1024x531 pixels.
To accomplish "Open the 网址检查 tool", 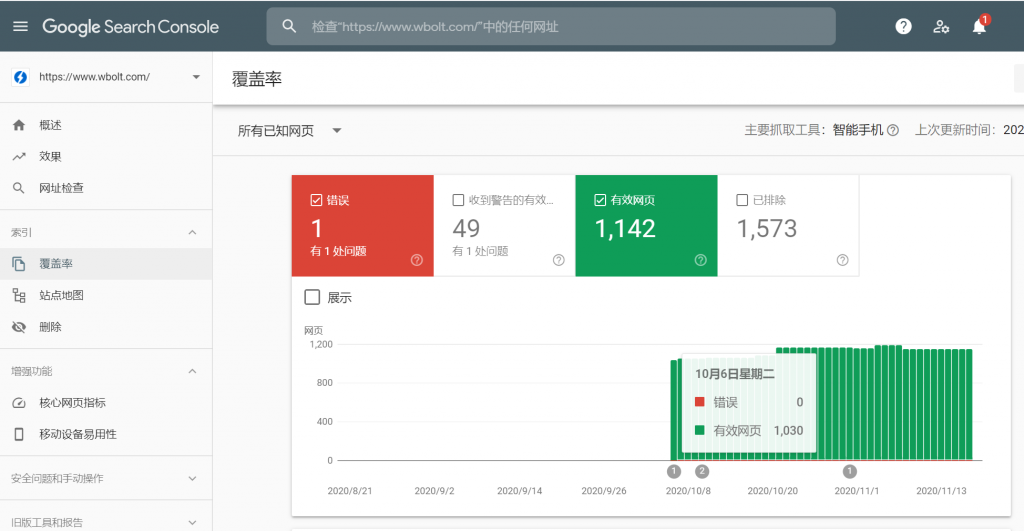I will tap(61, 188).
